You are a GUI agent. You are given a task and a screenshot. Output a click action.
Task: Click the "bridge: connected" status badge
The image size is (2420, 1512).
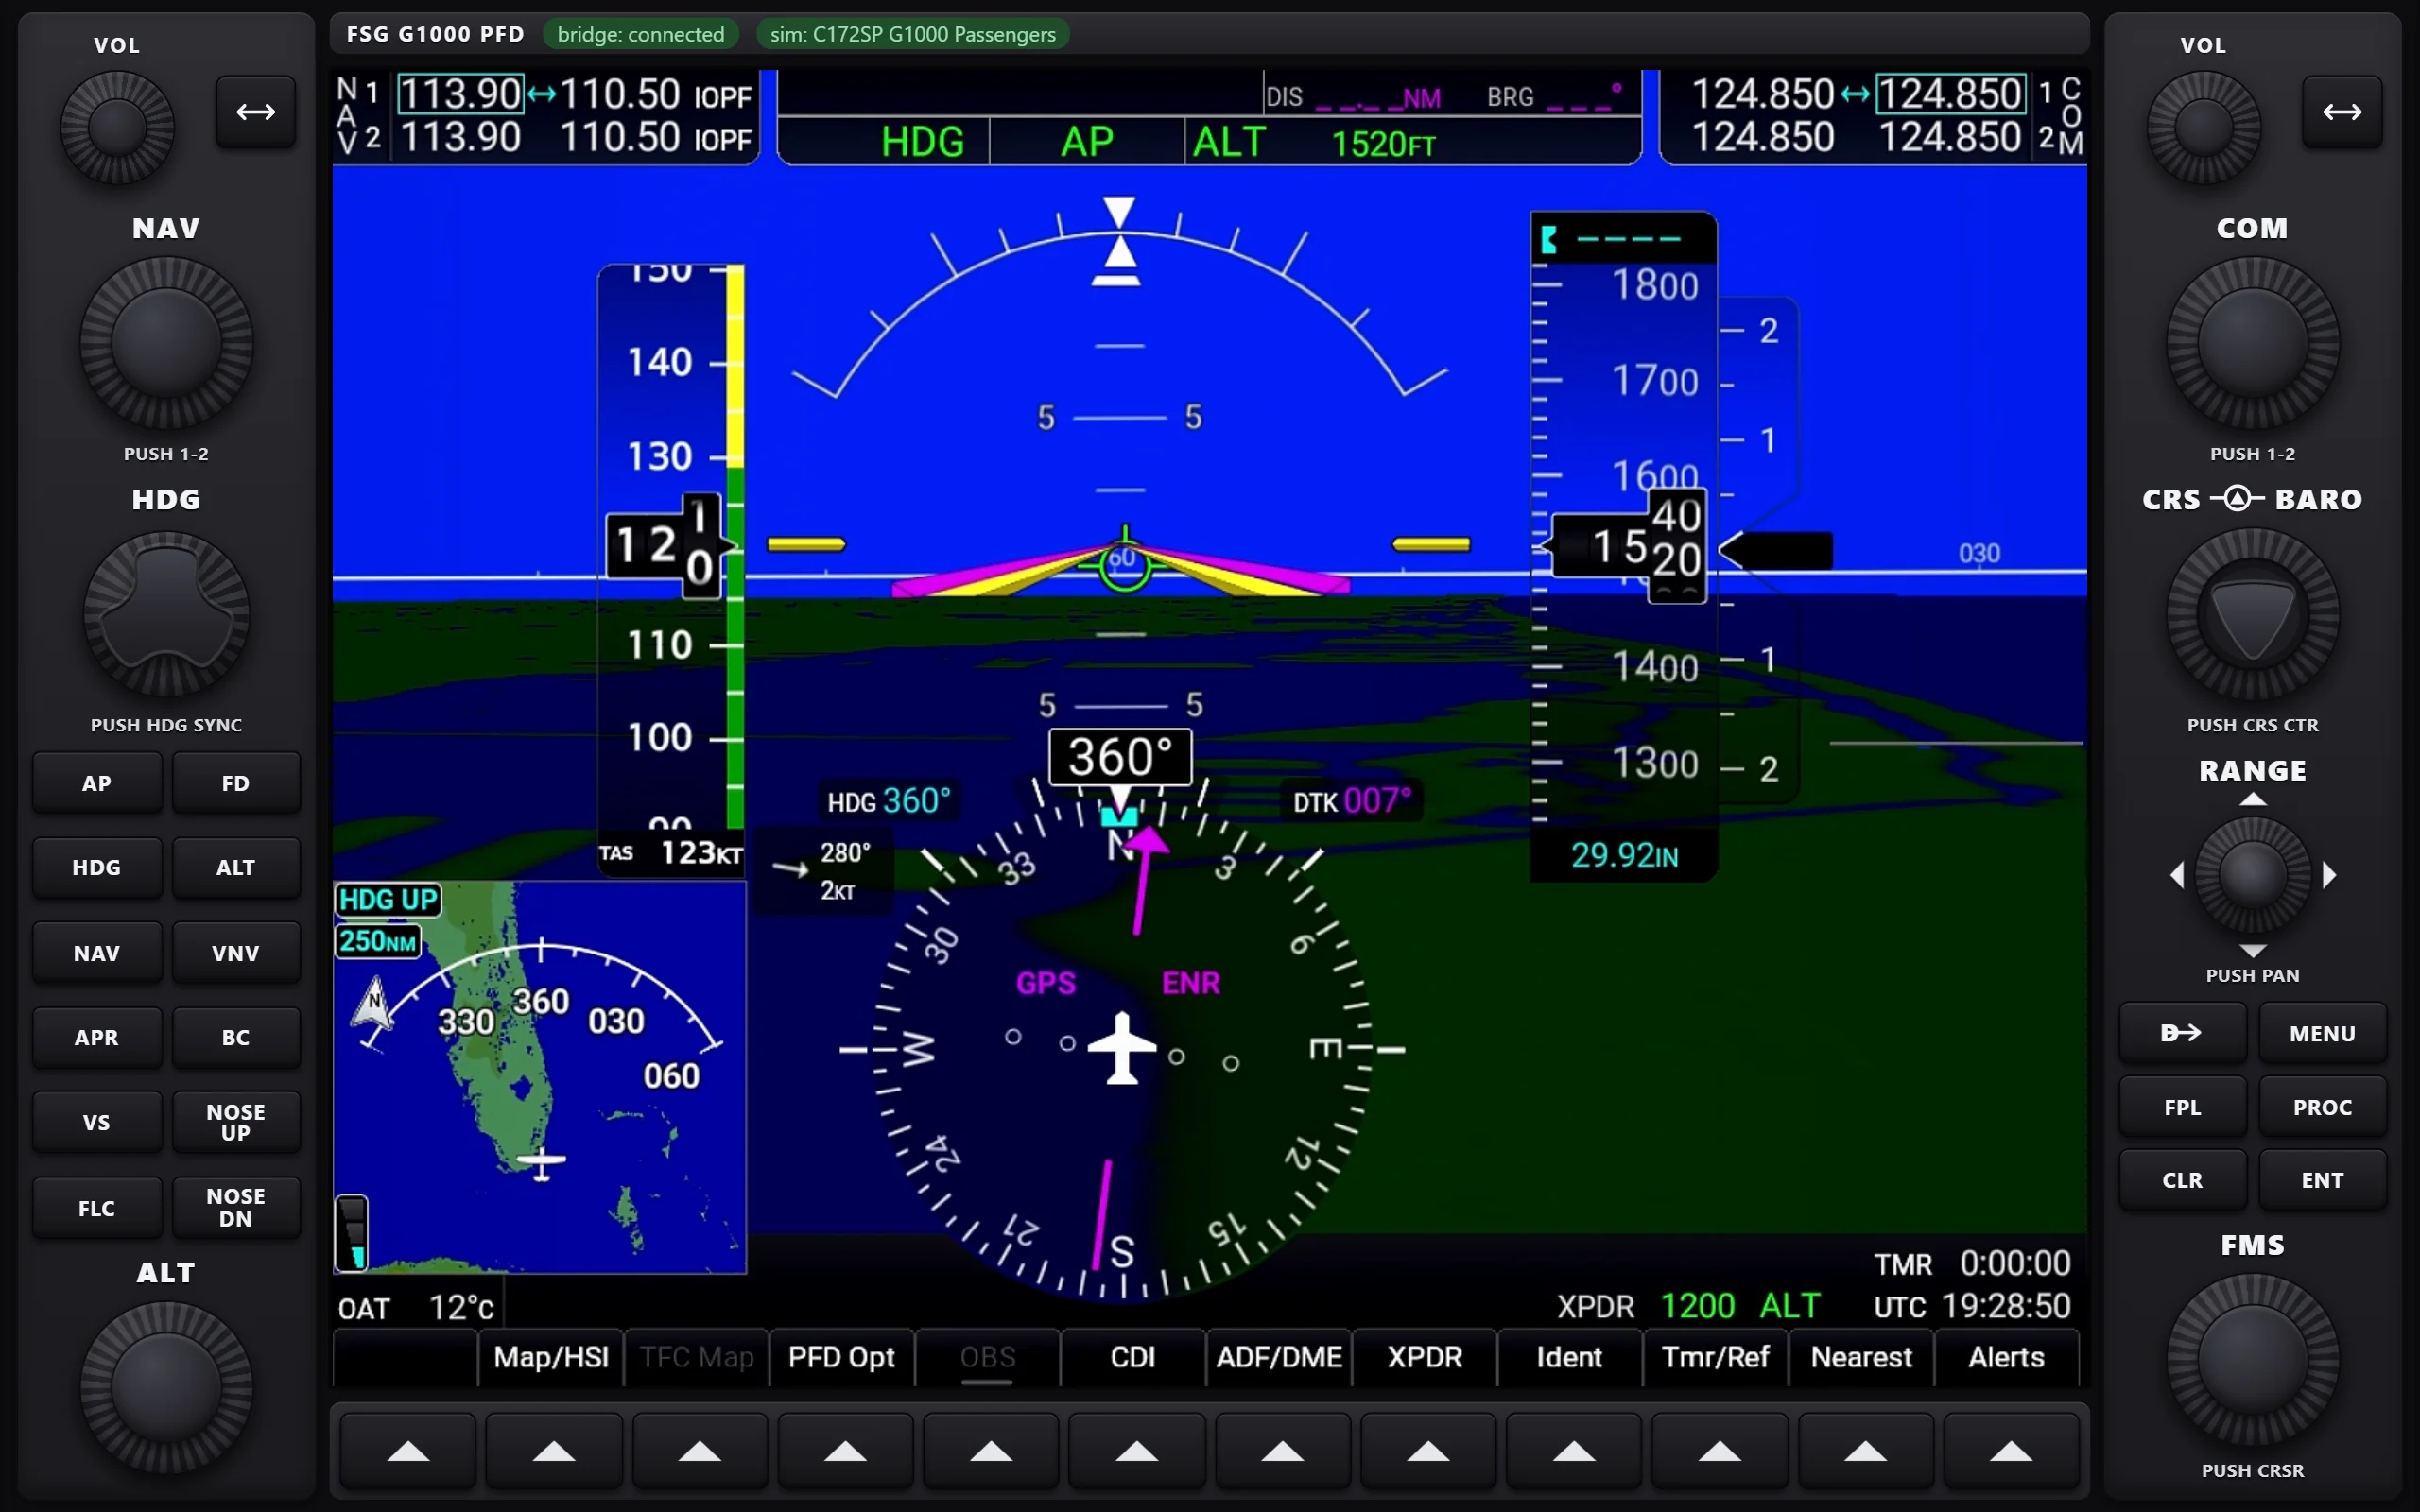[x=641, y=34]
